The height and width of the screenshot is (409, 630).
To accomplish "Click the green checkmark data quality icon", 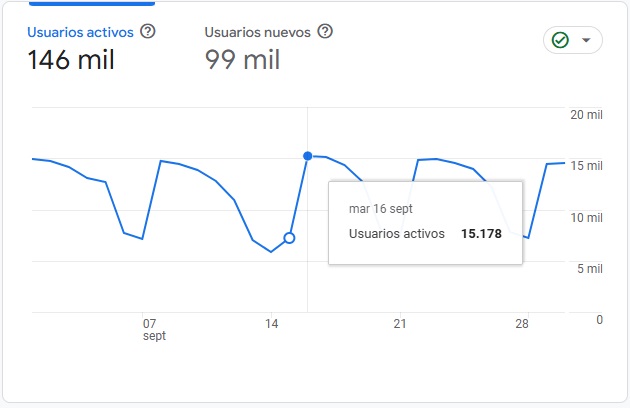I will point(561,40).
